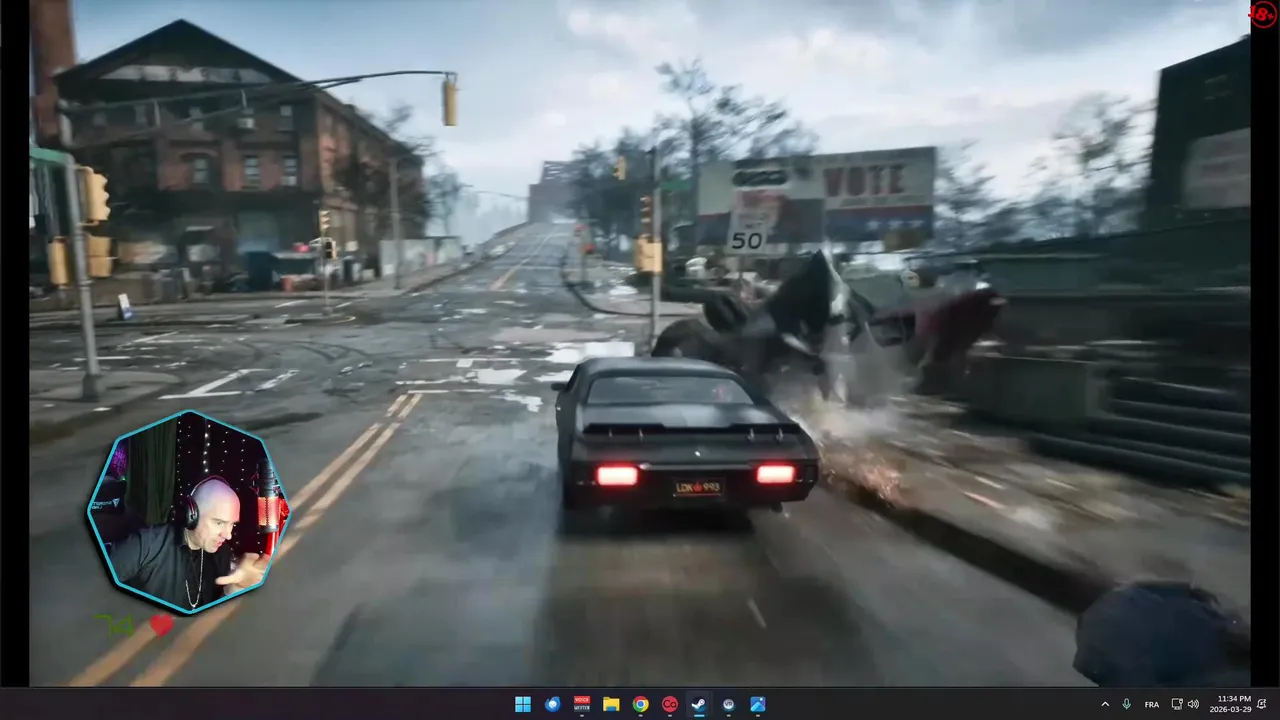Open the blue browser icon next to Start
1280x720 pixels.
coord(552,704)
